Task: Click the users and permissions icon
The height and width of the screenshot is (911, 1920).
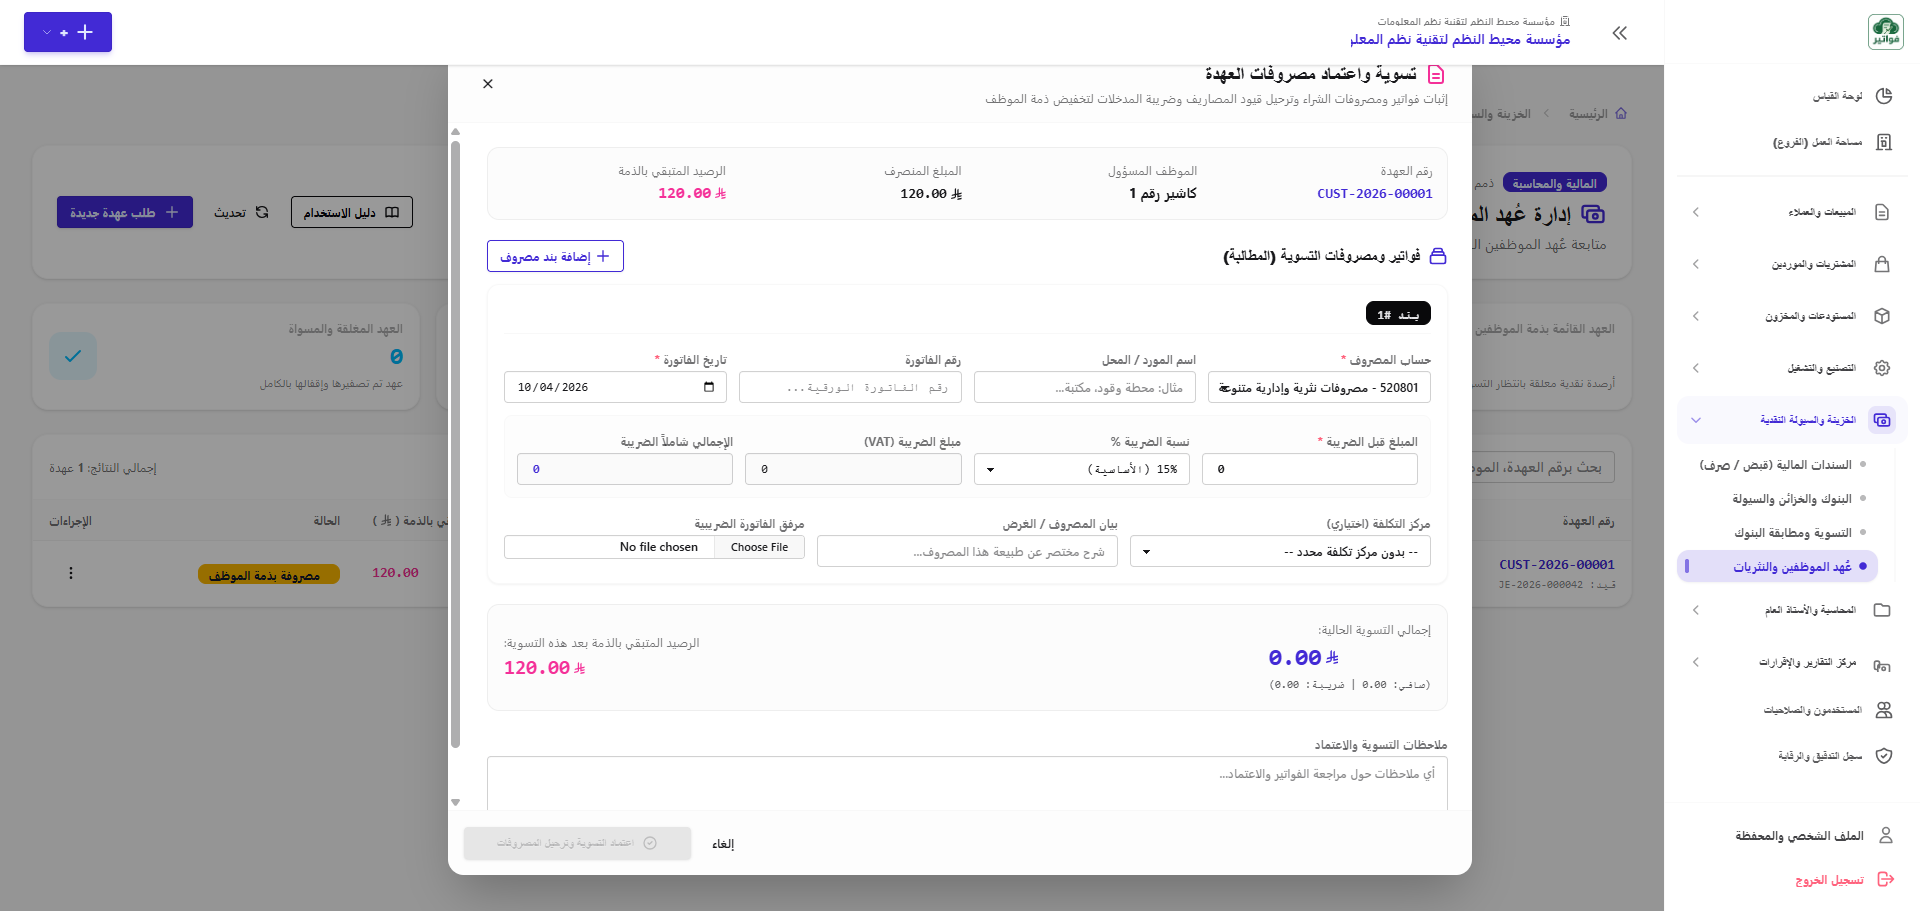Action: [1884, 710]
